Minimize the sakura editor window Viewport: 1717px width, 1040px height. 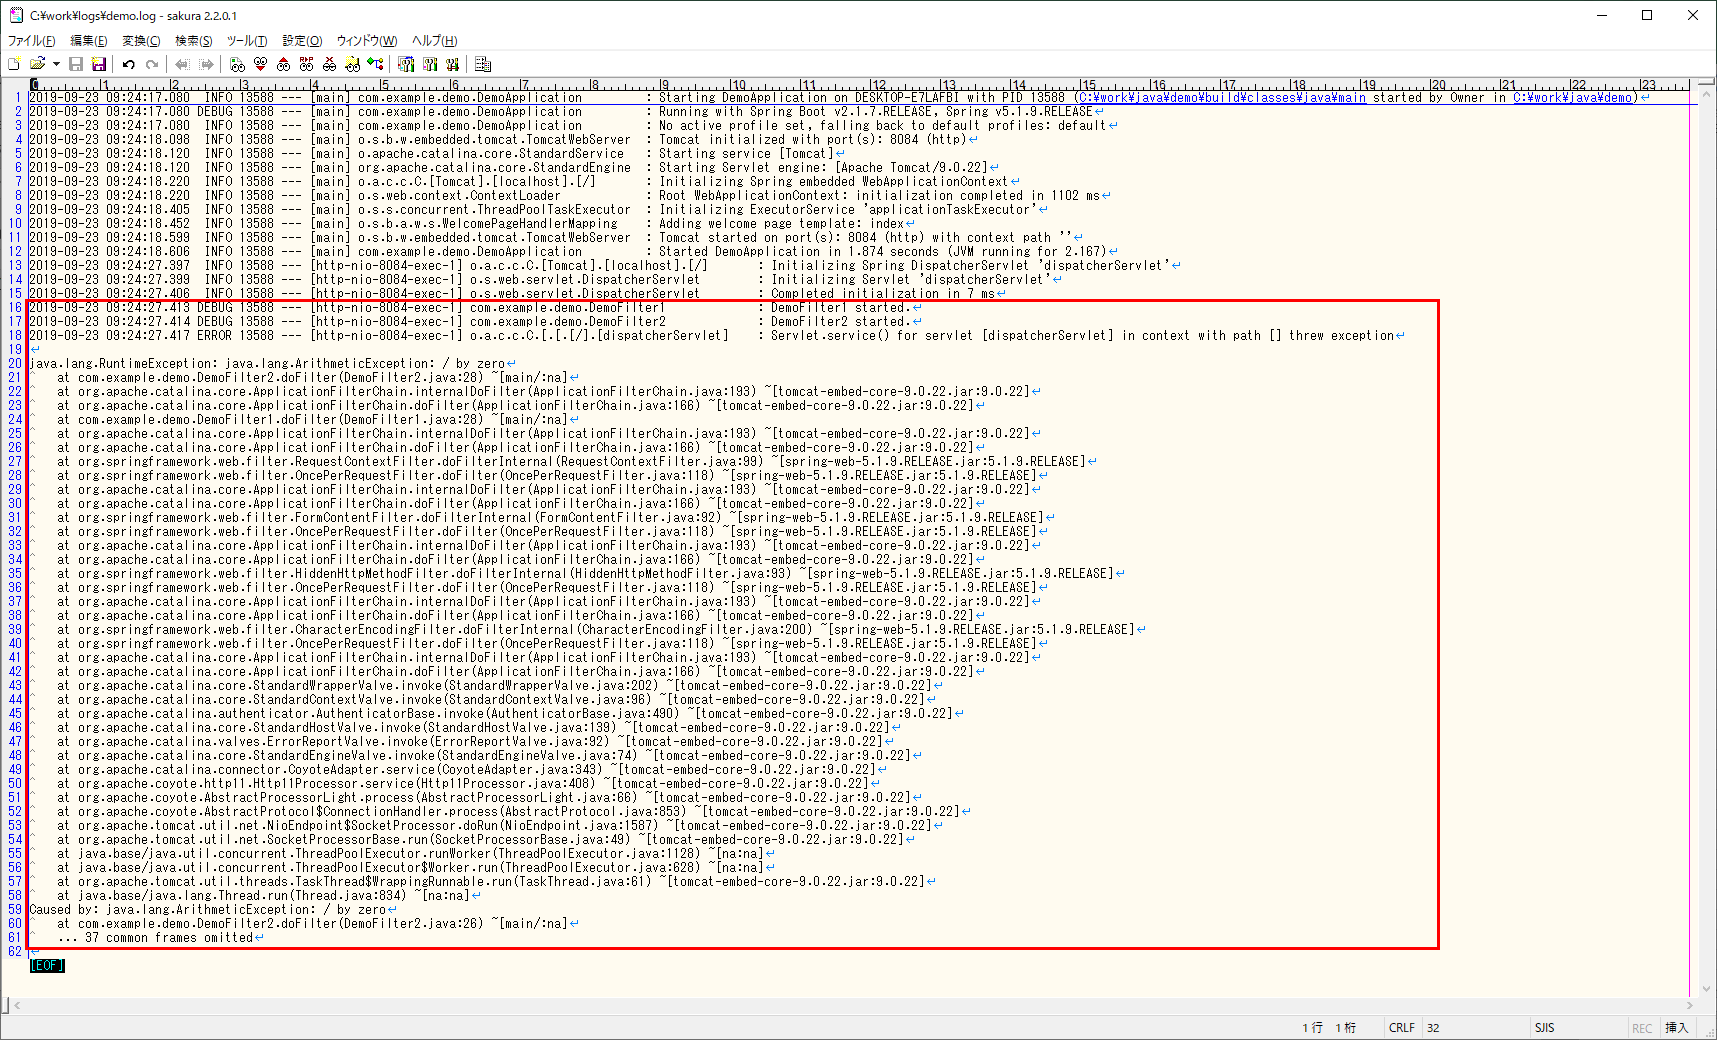pyautogui.click(x=1601, y=15)
